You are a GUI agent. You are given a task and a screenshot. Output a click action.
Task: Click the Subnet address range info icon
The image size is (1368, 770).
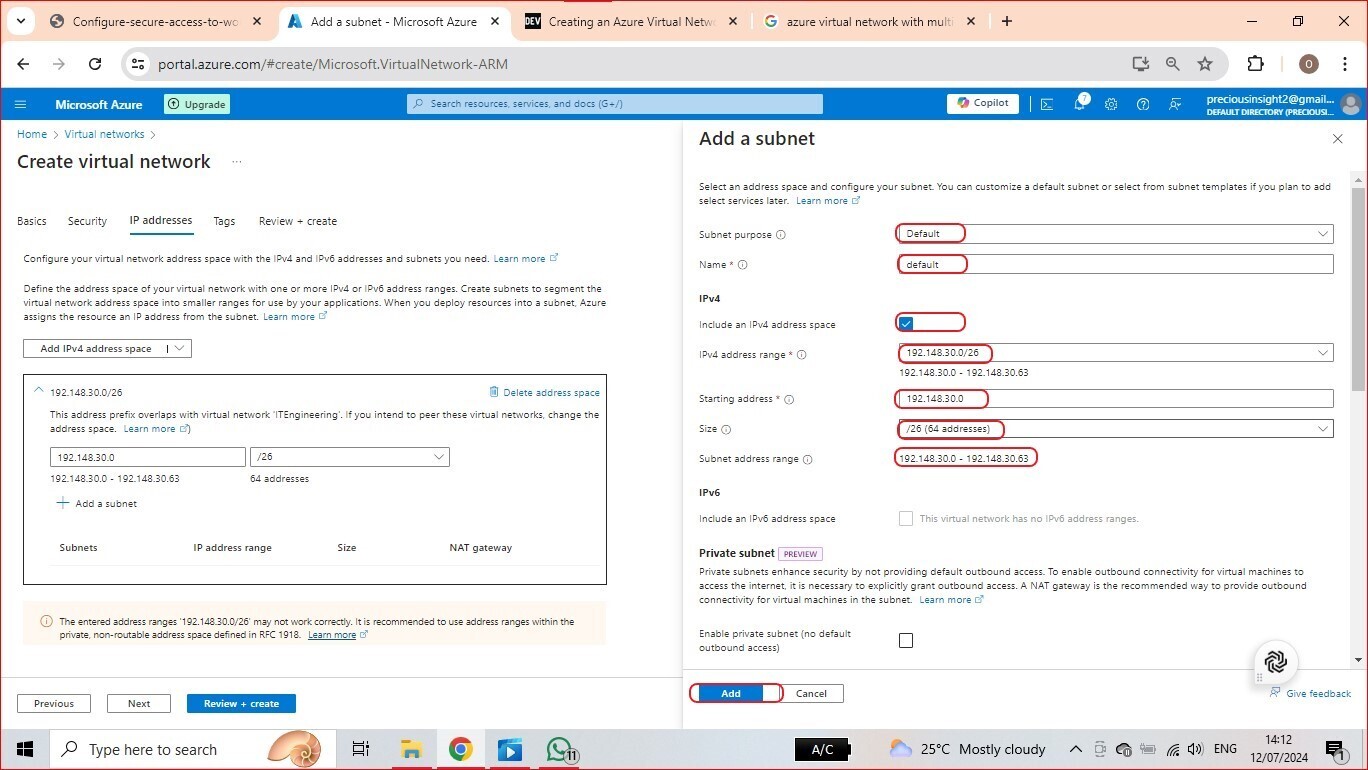[x=807, y=460]
